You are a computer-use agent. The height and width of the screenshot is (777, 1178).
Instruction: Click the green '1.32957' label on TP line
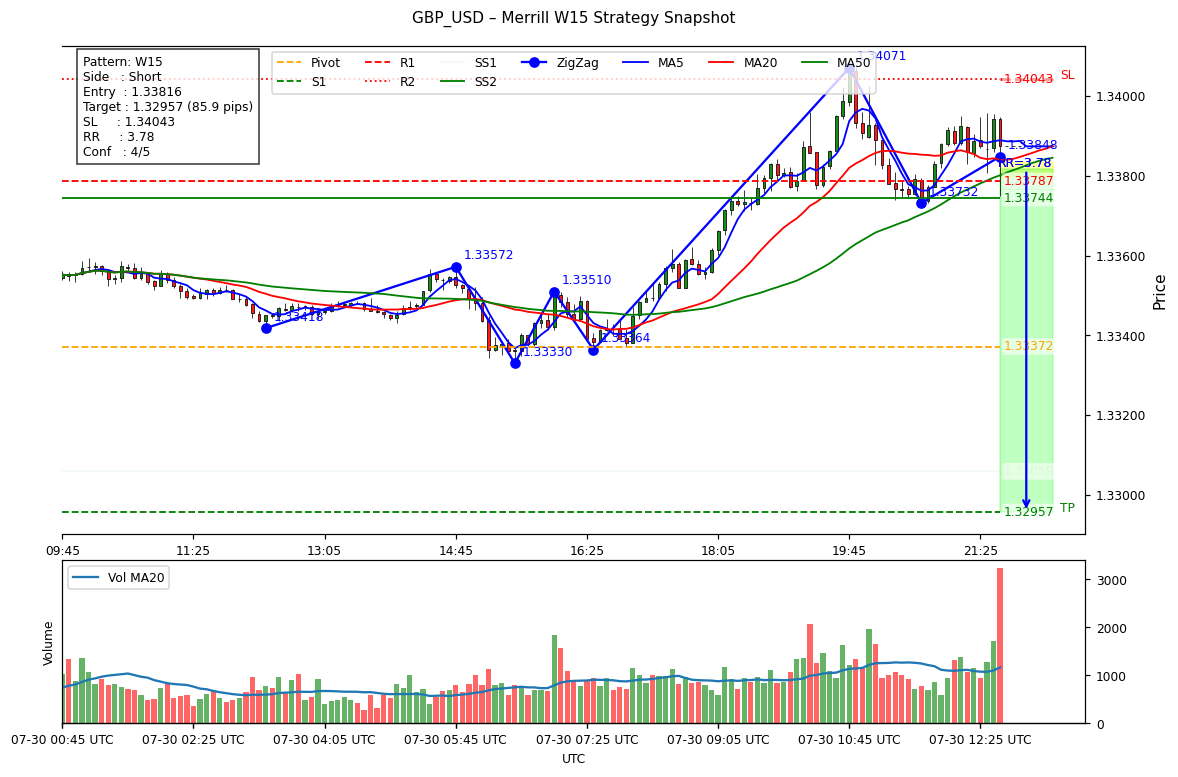click(x=1028, y=512)
